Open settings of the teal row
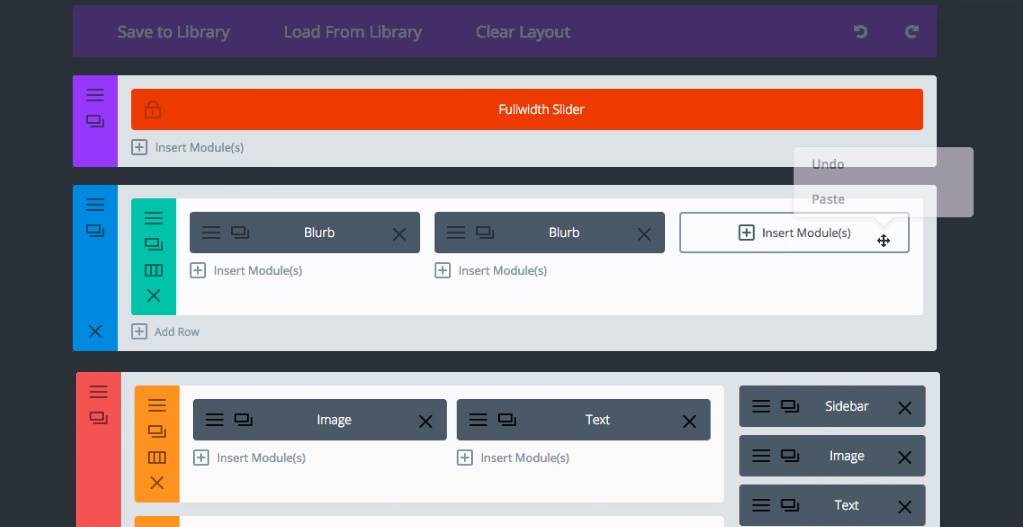1023x527 pixels. point(153,218)
